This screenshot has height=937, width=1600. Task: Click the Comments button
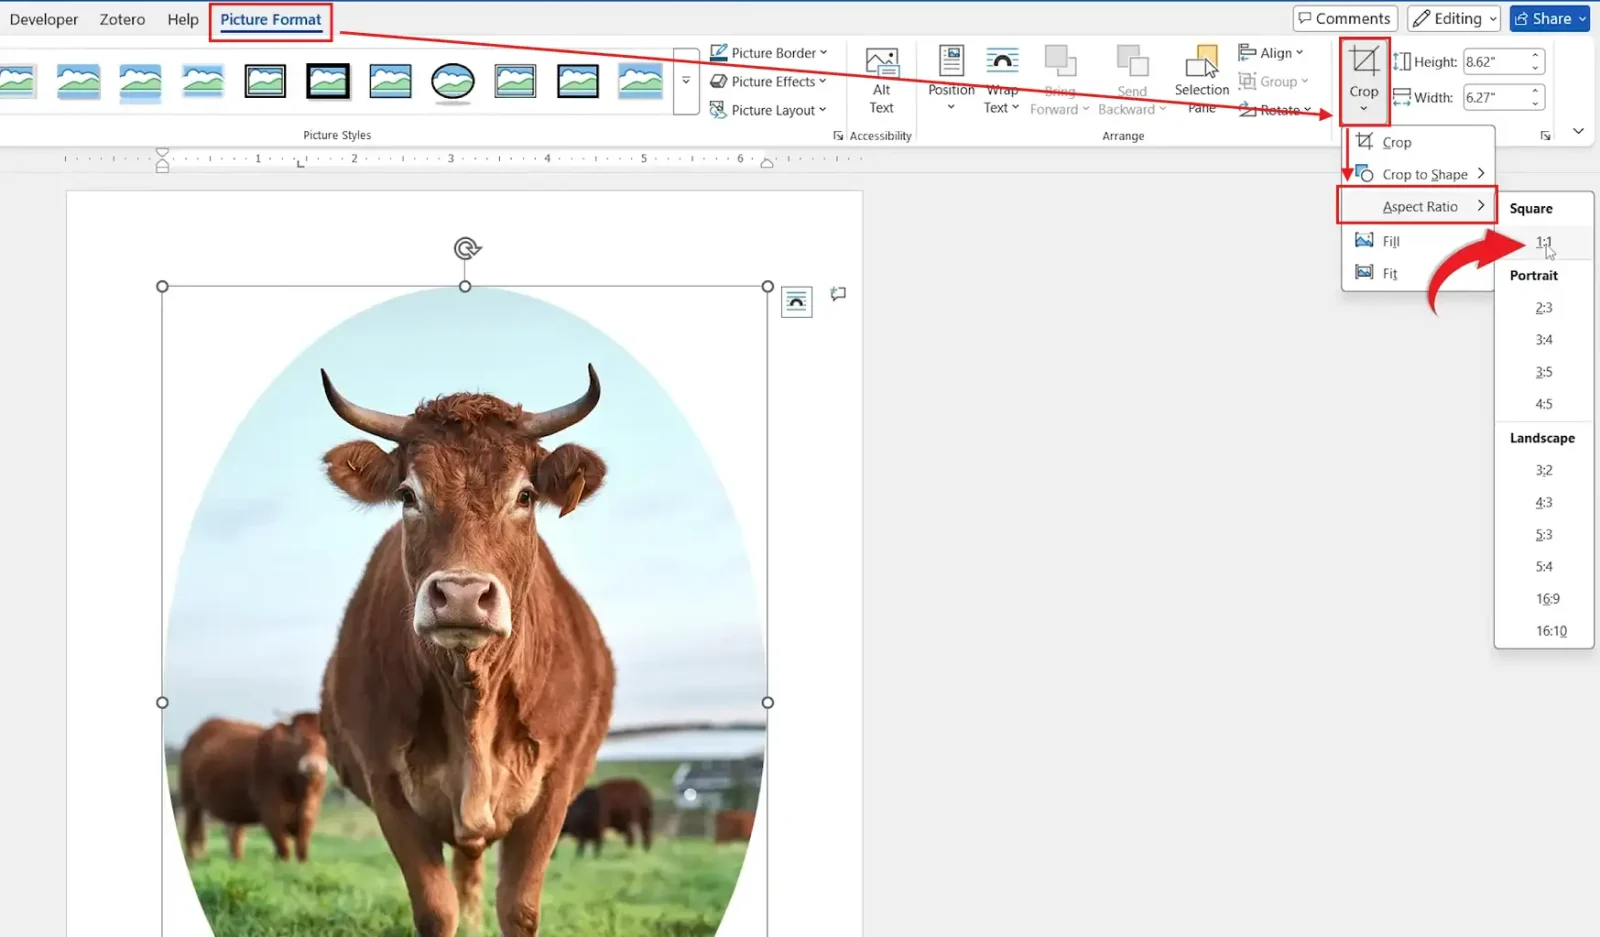[x=1345, y=18]
